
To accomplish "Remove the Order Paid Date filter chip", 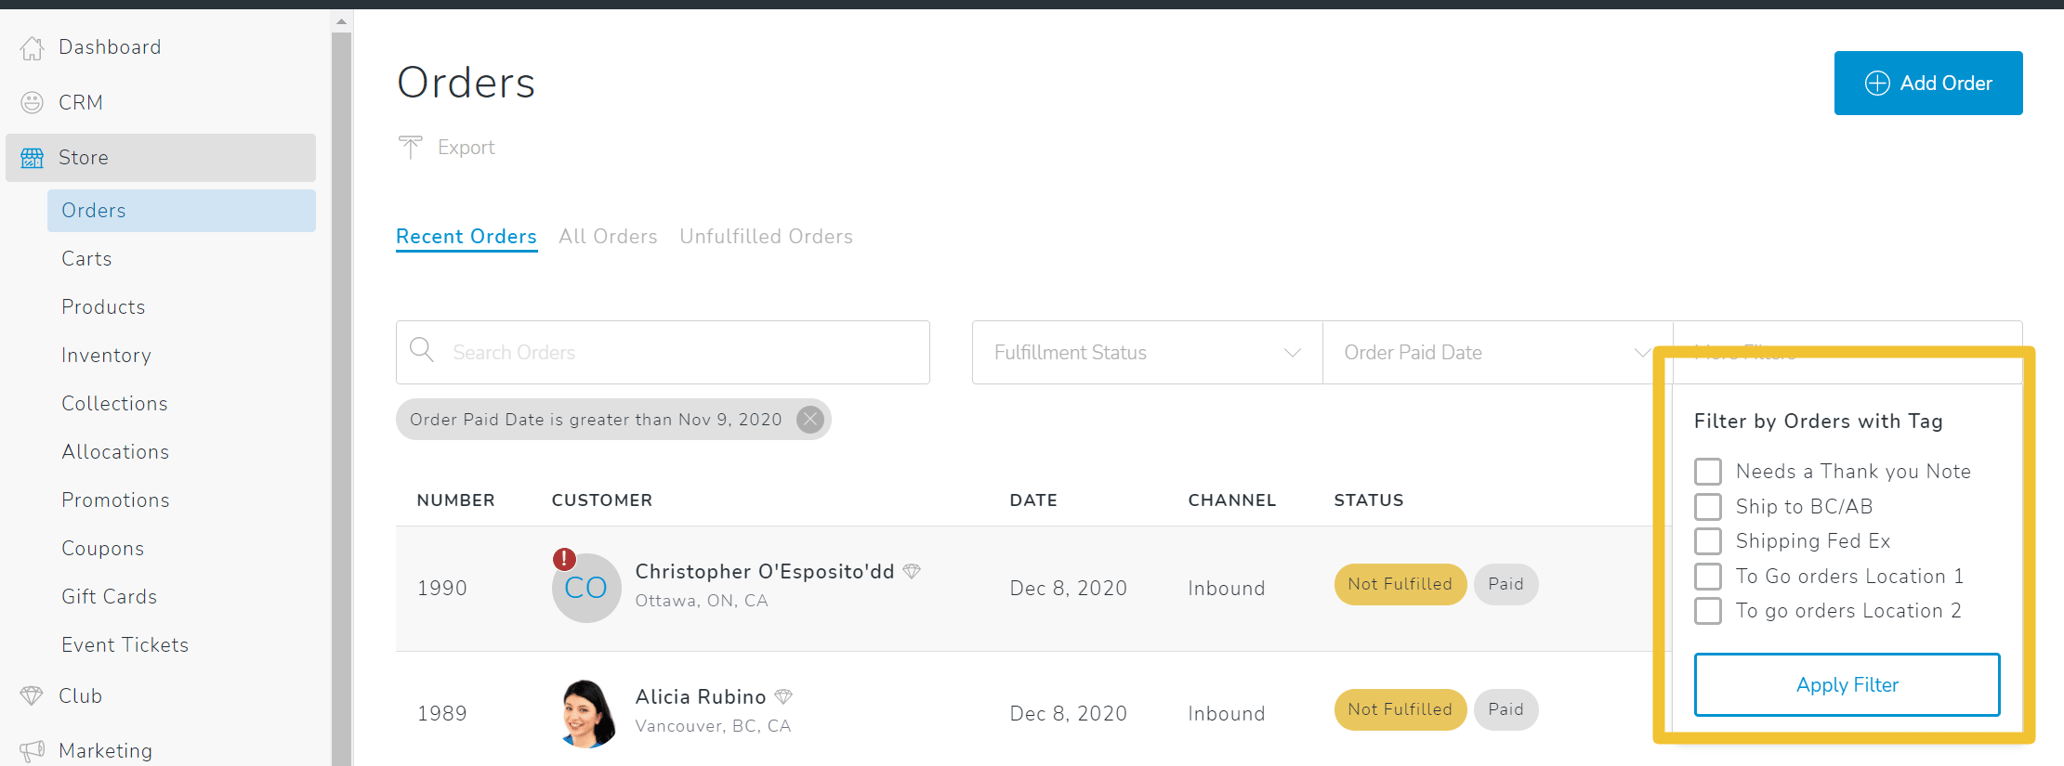I will [x=810, y=419].
